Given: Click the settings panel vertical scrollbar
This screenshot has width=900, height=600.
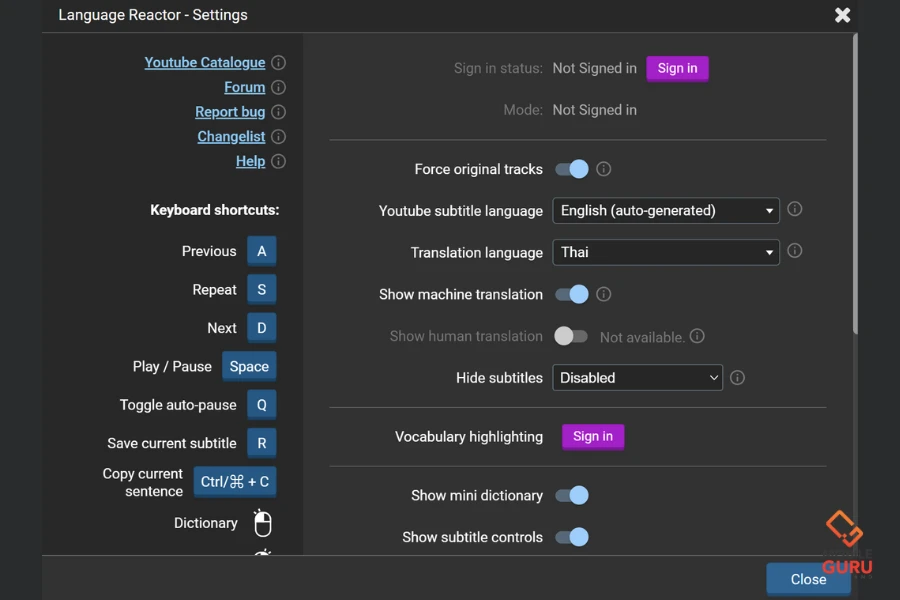Looking at the screenshot, I should (855, 184).
